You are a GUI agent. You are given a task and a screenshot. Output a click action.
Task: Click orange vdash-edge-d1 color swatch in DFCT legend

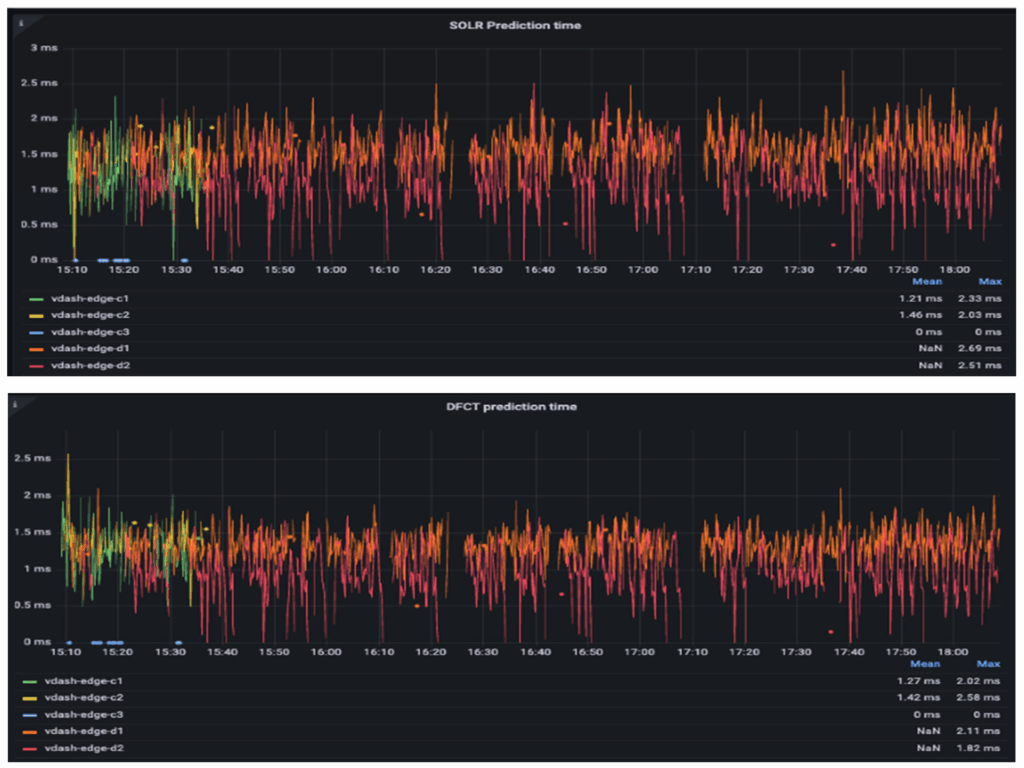pyautogui.click(x=34, y=731)
